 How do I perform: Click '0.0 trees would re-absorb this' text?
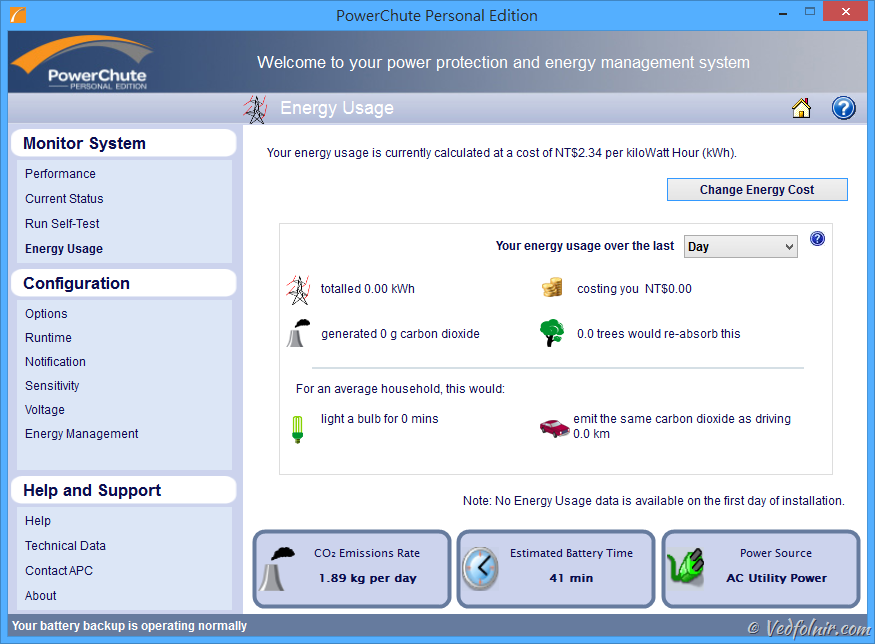(x=658, y=334)
